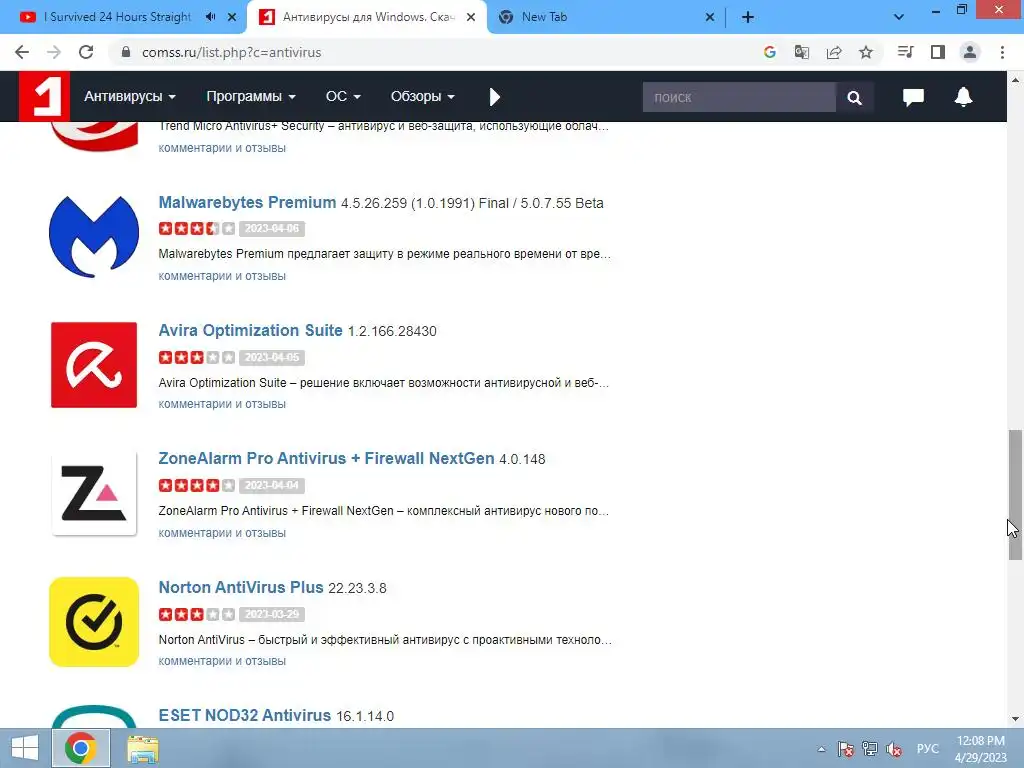Open comments and reviews under Norton
The width and height of the screenshot is (1024, 768).
(x=222, y=661)
